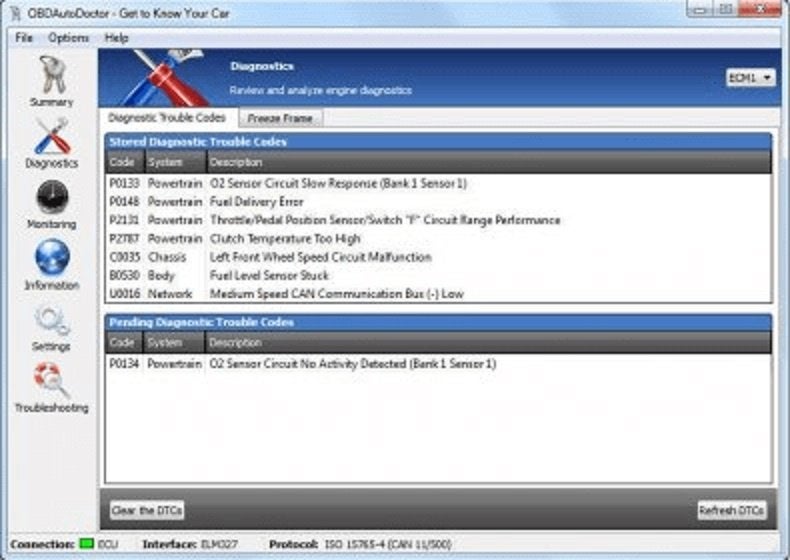Viewport: 790px width, 560px height.
Task: Open the Monitoring gauge icon
Action: [52, 197]
